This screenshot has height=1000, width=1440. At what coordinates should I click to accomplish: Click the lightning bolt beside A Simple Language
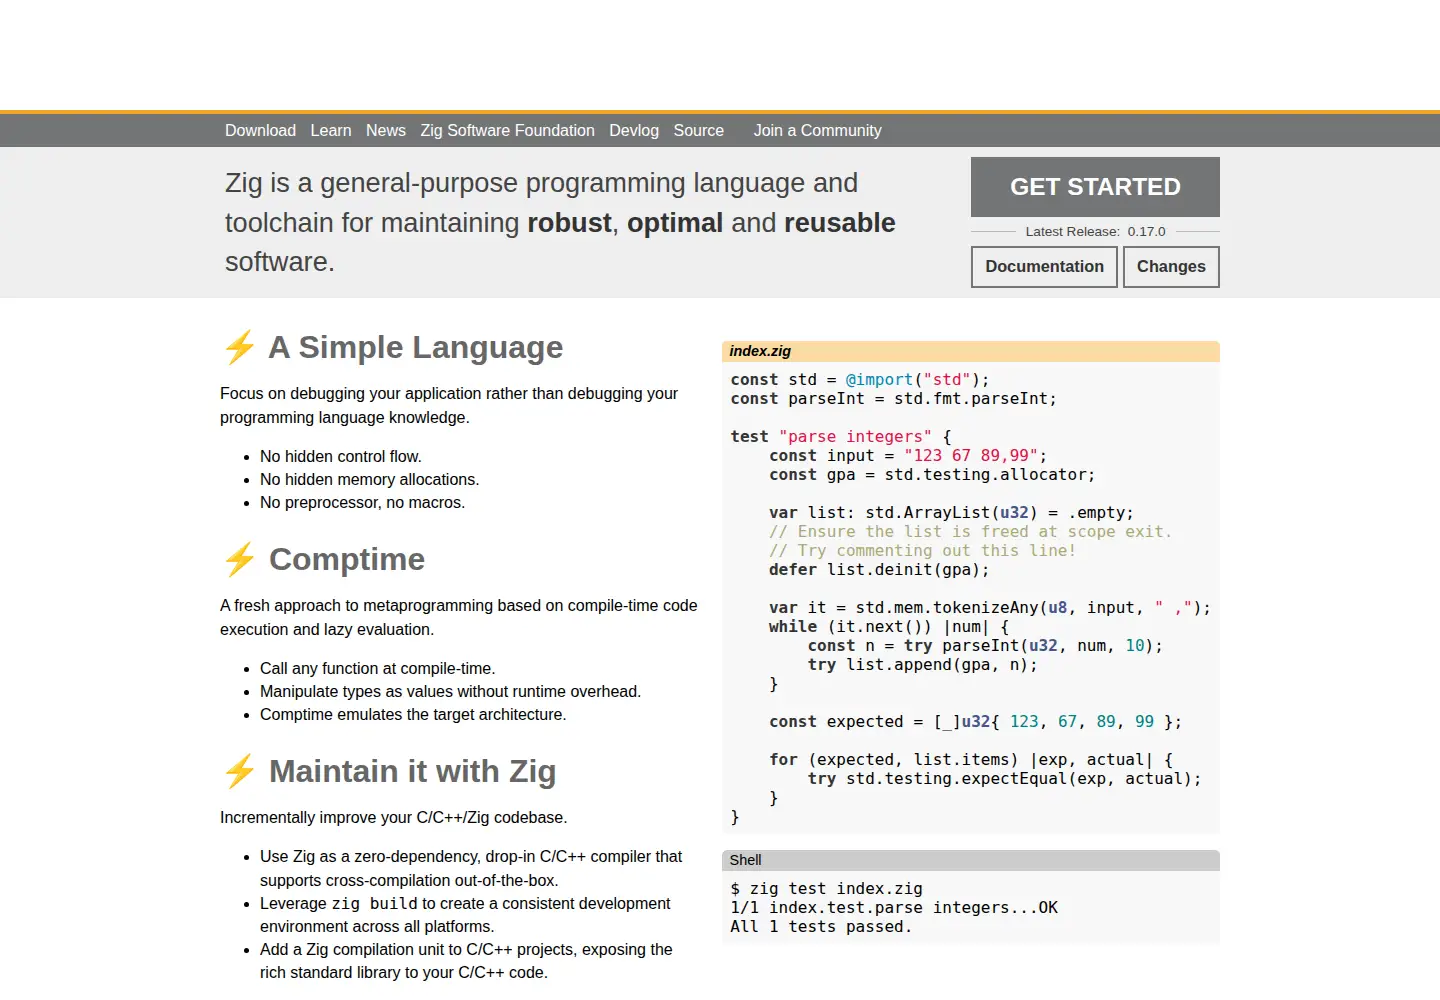coord(240,347)
